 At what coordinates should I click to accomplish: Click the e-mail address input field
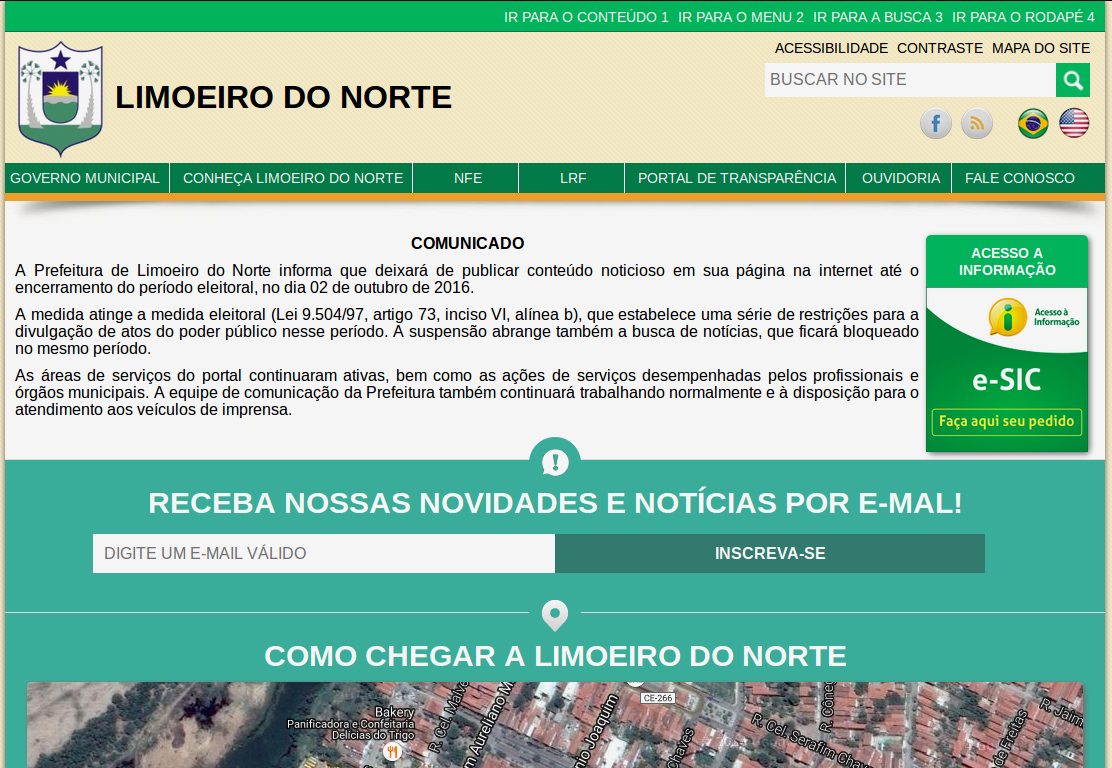(x=323, y=553)
